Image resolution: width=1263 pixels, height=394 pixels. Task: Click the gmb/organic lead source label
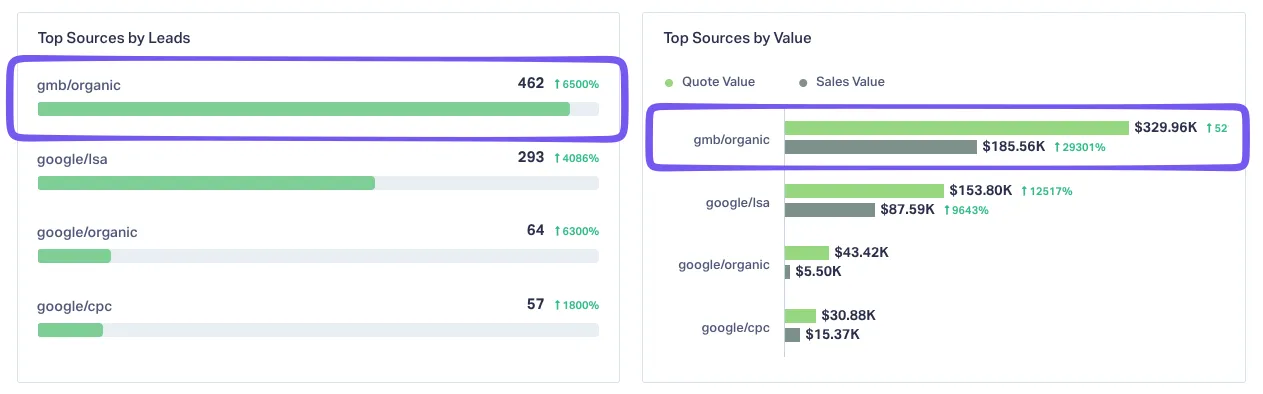point(79,85)
